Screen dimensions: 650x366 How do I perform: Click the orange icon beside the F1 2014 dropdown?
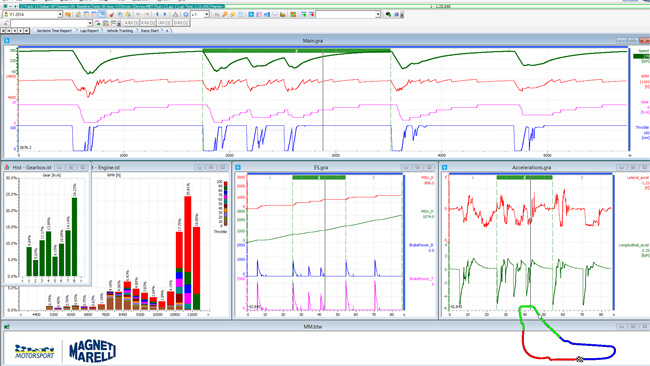tap(68, 15)
